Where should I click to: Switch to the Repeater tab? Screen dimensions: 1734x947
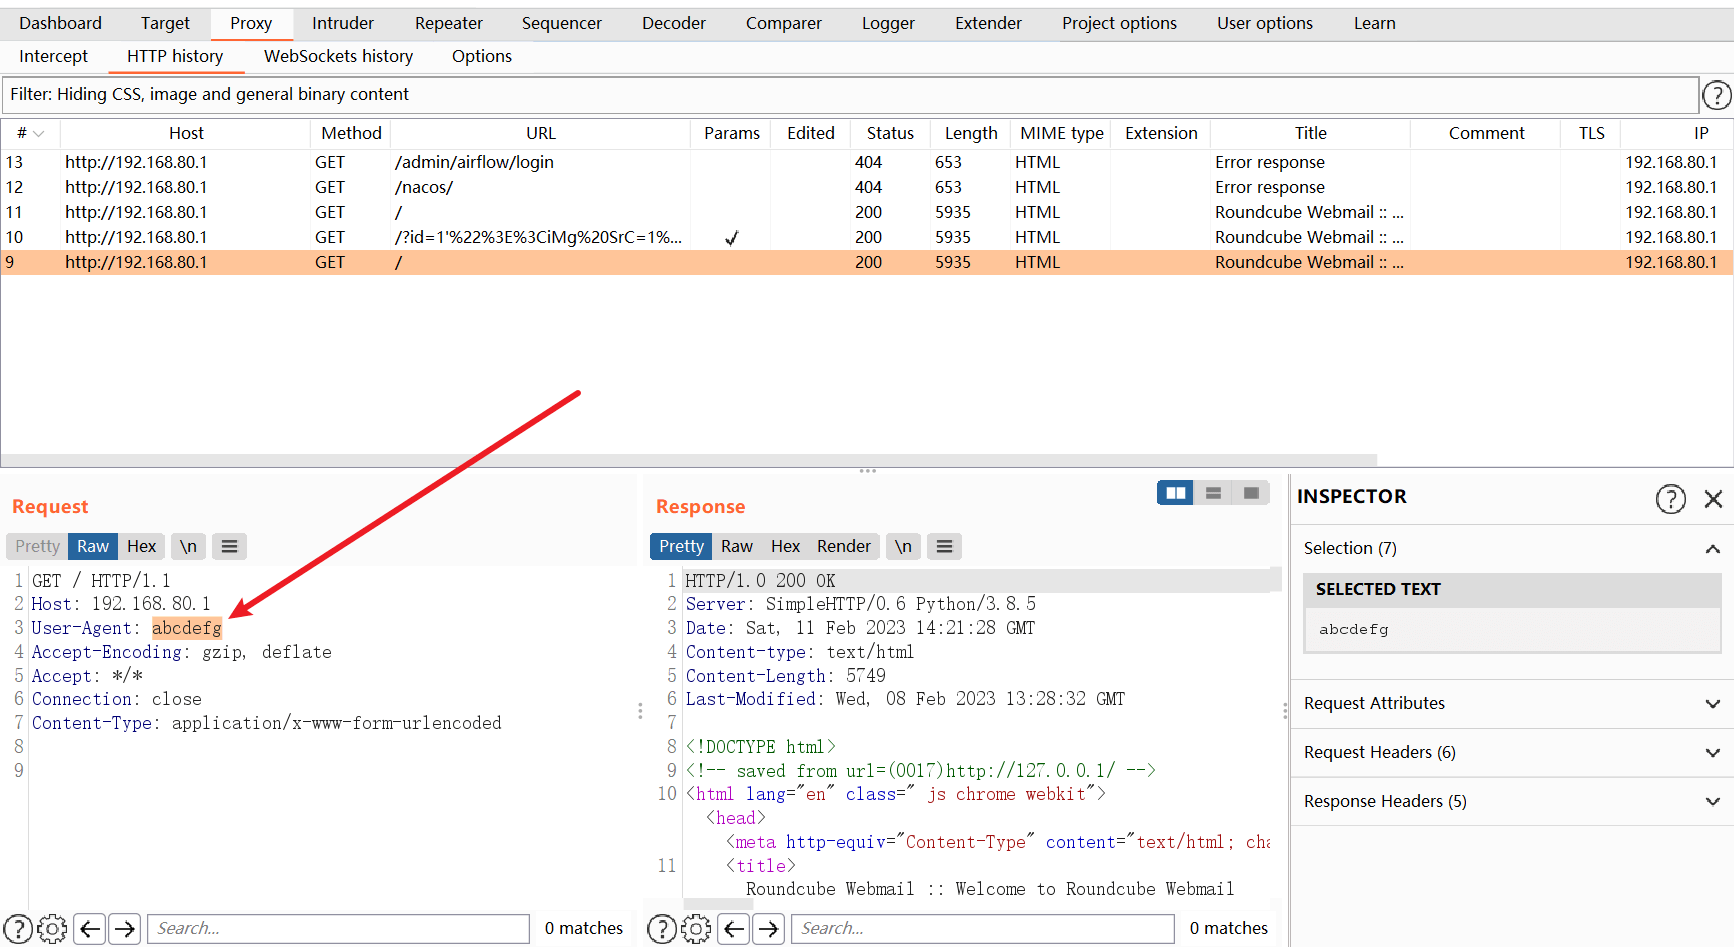coord(448,23)
